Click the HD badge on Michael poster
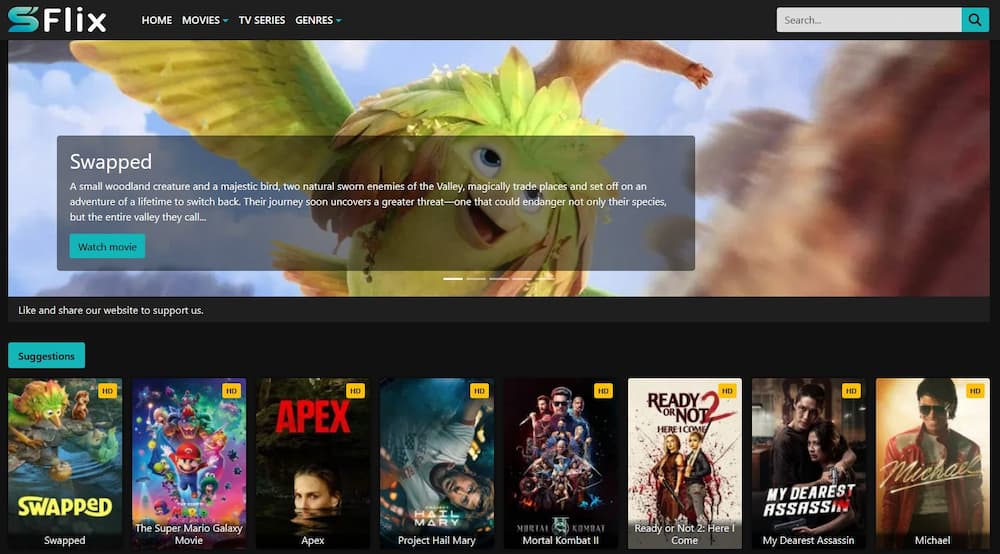1000x554 pixels. coord(975,391)
